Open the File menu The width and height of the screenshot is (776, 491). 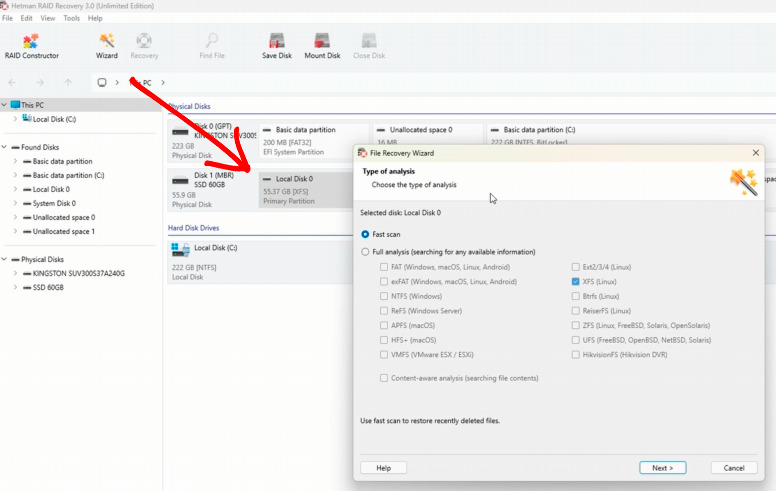coord(7,18)
